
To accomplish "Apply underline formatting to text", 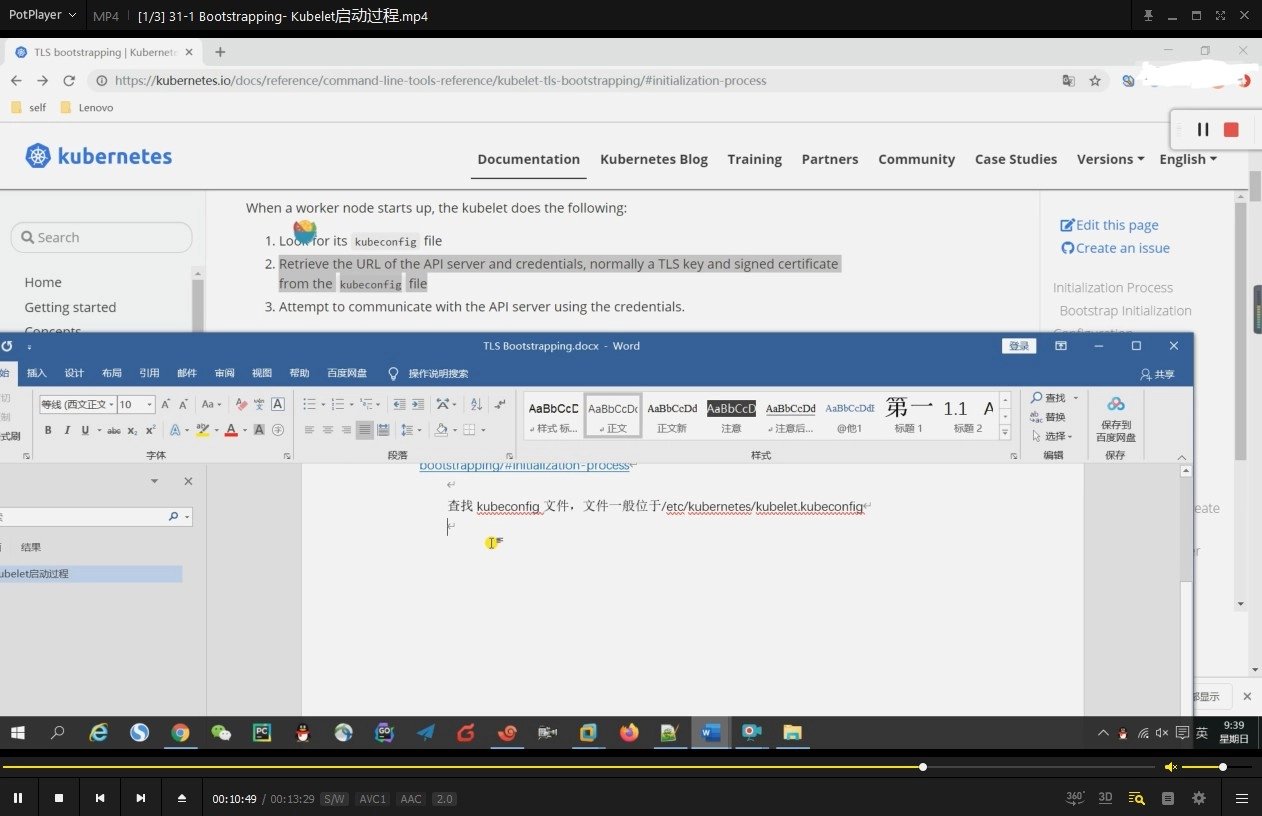I will coord(84,429).
